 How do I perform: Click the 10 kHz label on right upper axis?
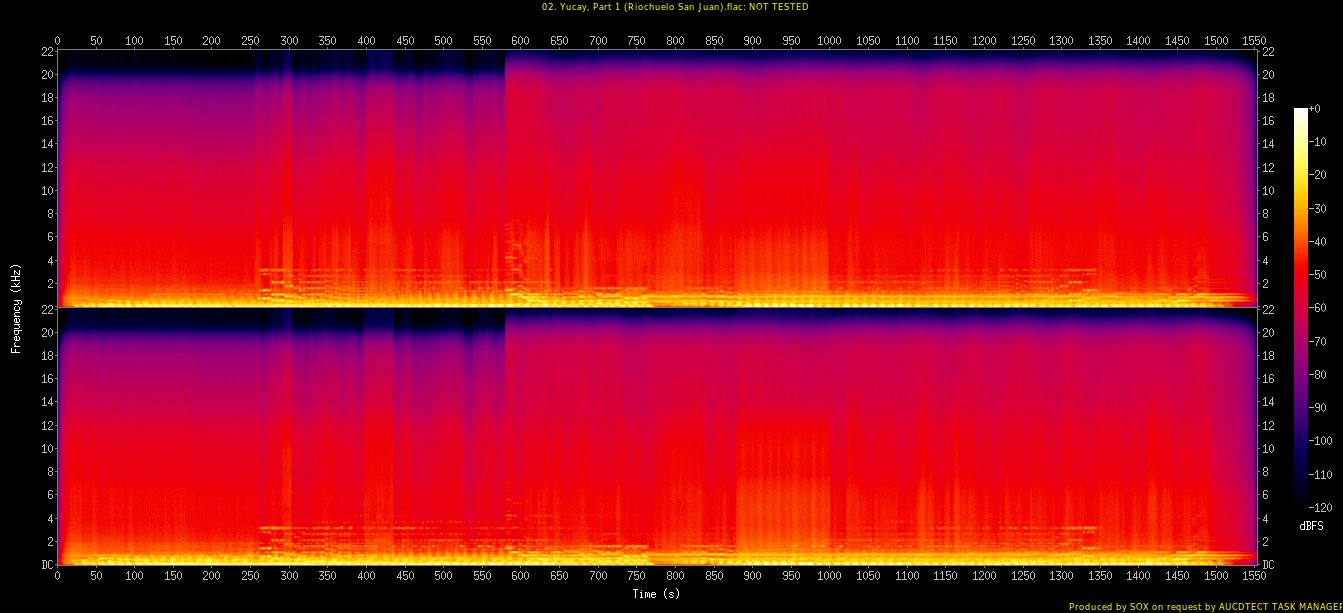[x=1267, y=190]
